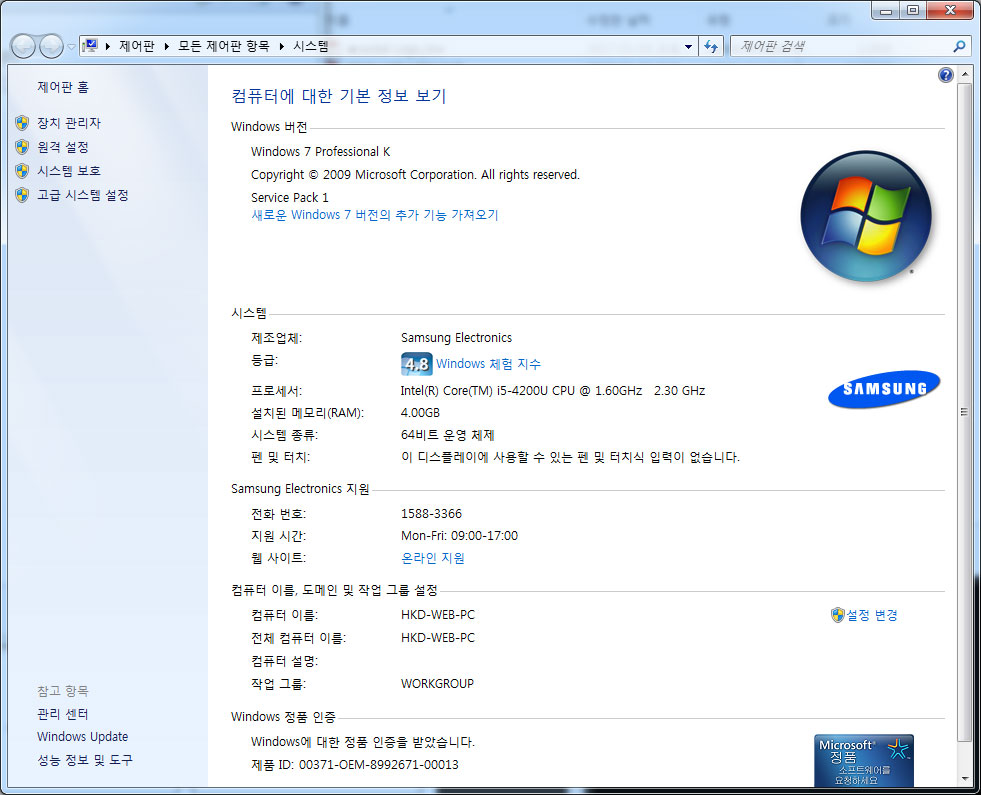This screenshot has width=981, height=795.
Task: Select the 모든 제어판 항목 breadcrumb
Action: coord(223,46)
